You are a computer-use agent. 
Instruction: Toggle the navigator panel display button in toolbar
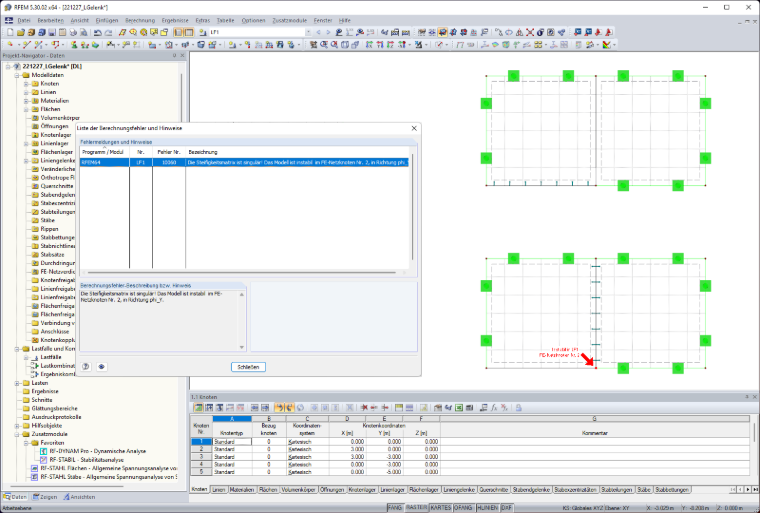[178, 32]
